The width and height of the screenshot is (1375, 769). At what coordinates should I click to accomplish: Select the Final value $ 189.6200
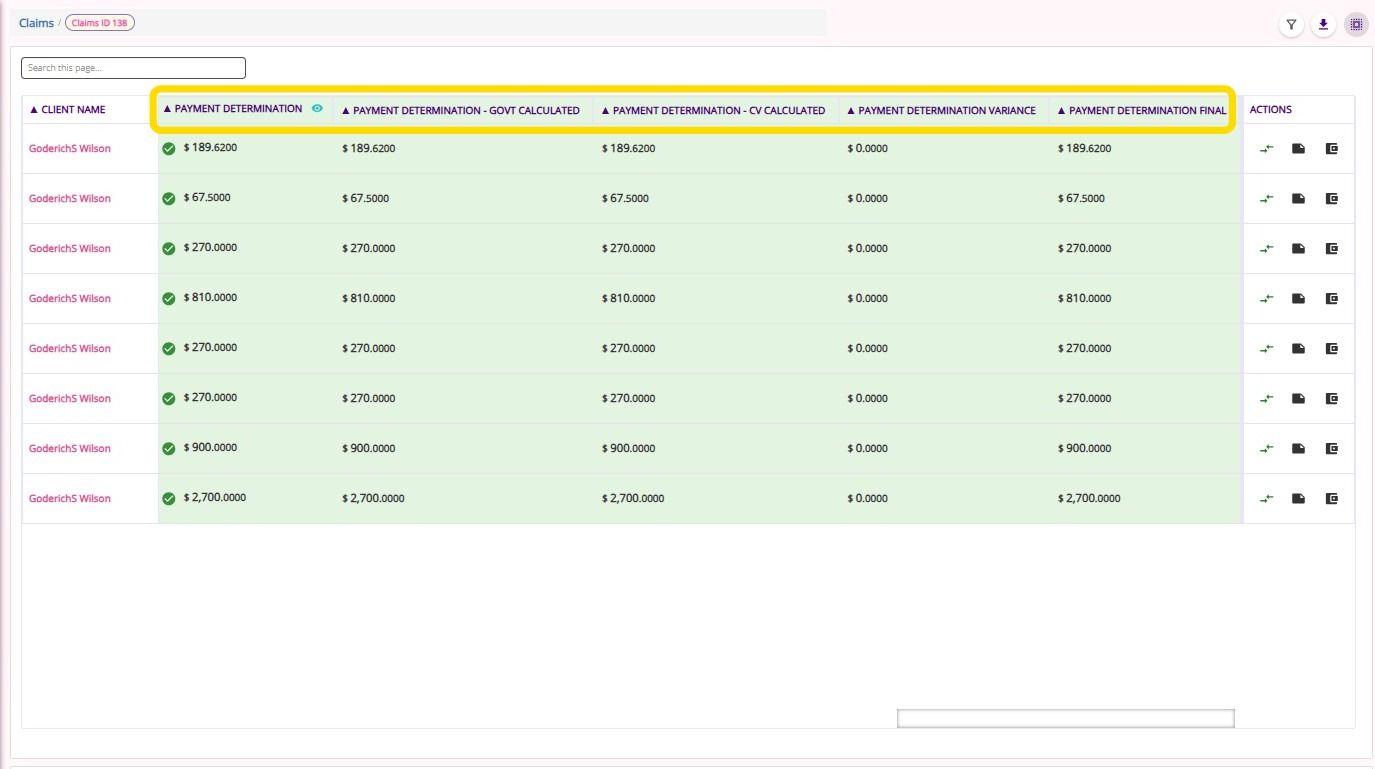click(1084, 149)
